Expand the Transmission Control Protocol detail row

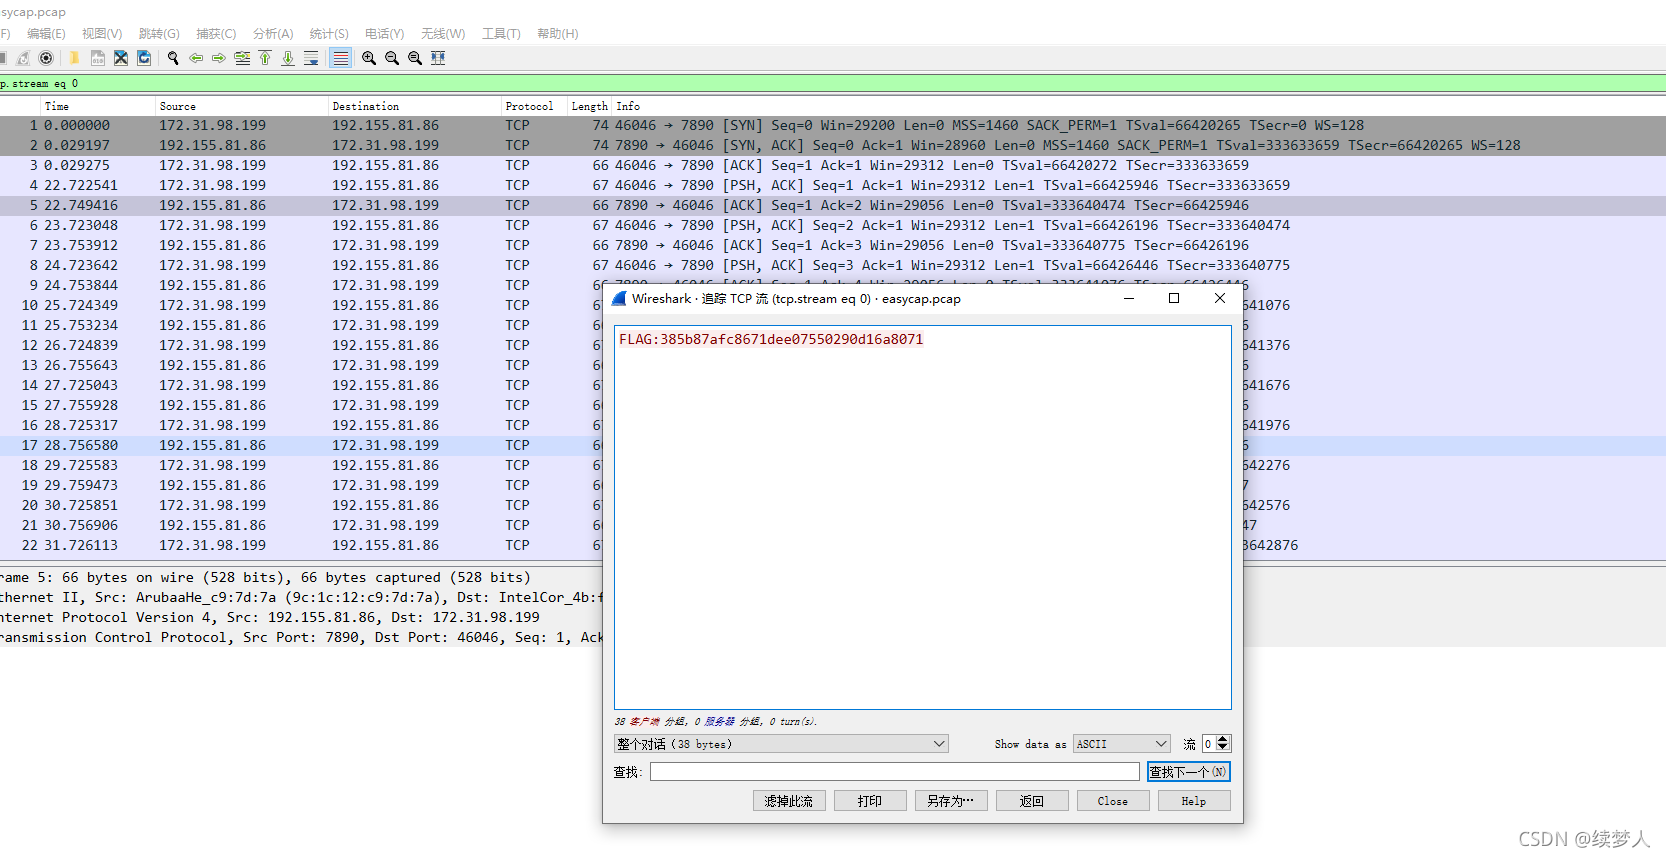coord(301,637)
